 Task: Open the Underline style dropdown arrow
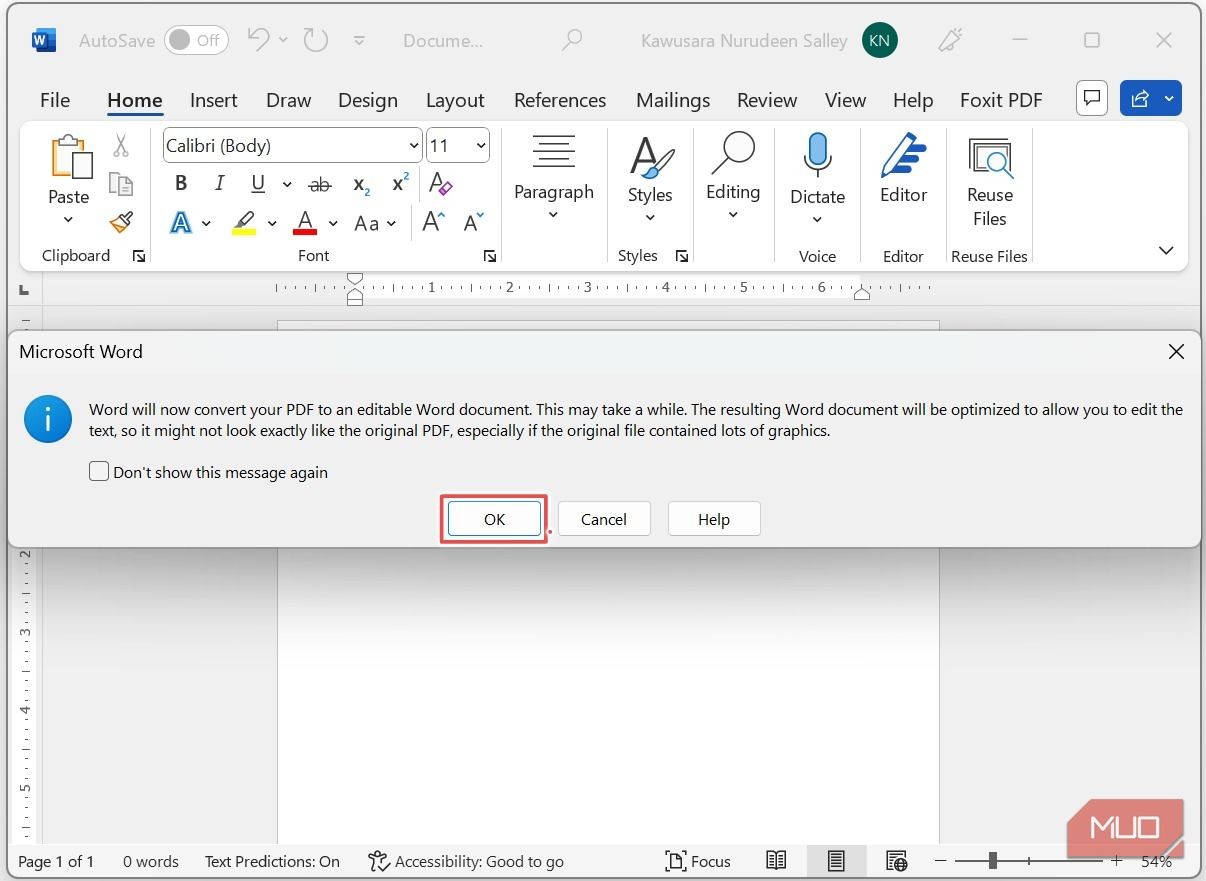[x=286, y=184]
